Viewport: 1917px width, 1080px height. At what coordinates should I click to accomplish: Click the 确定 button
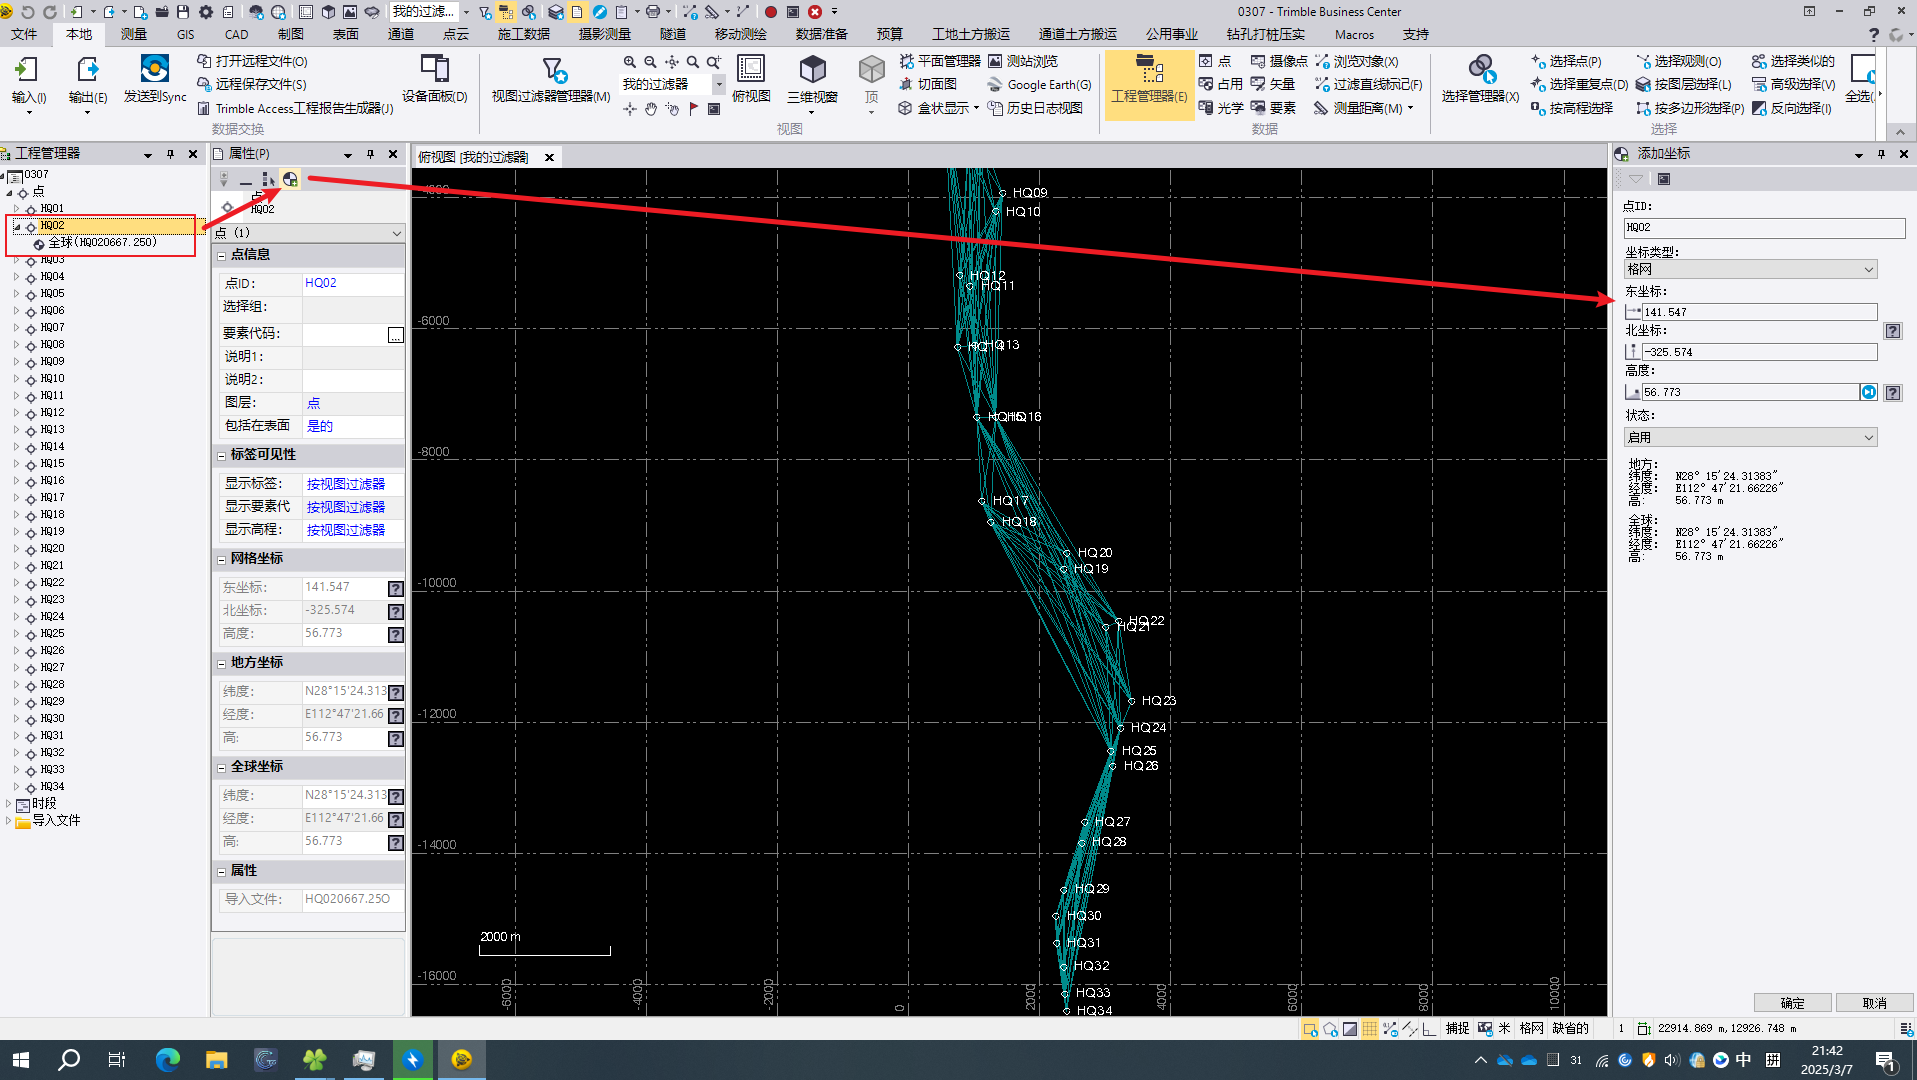[1792, 1003]
